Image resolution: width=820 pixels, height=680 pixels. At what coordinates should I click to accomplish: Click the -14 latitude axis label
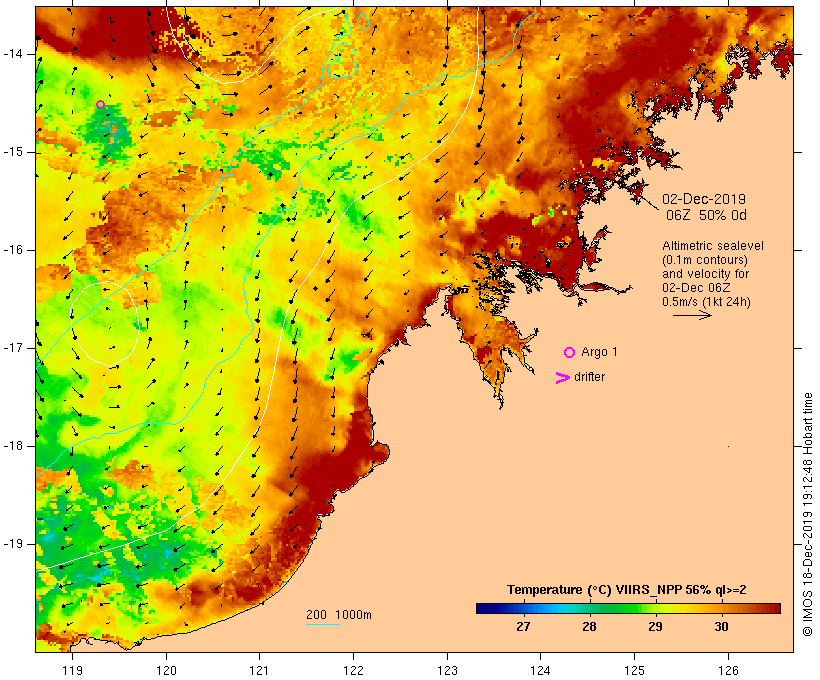[13, 54]
